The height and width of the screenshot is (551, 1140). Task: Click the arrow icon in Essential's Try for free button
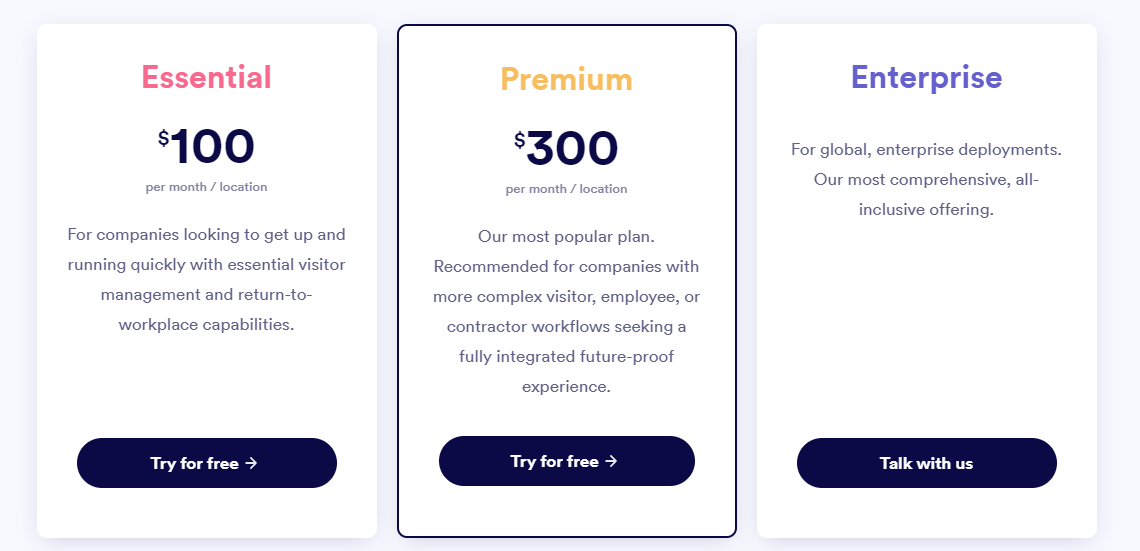(252, 463)
